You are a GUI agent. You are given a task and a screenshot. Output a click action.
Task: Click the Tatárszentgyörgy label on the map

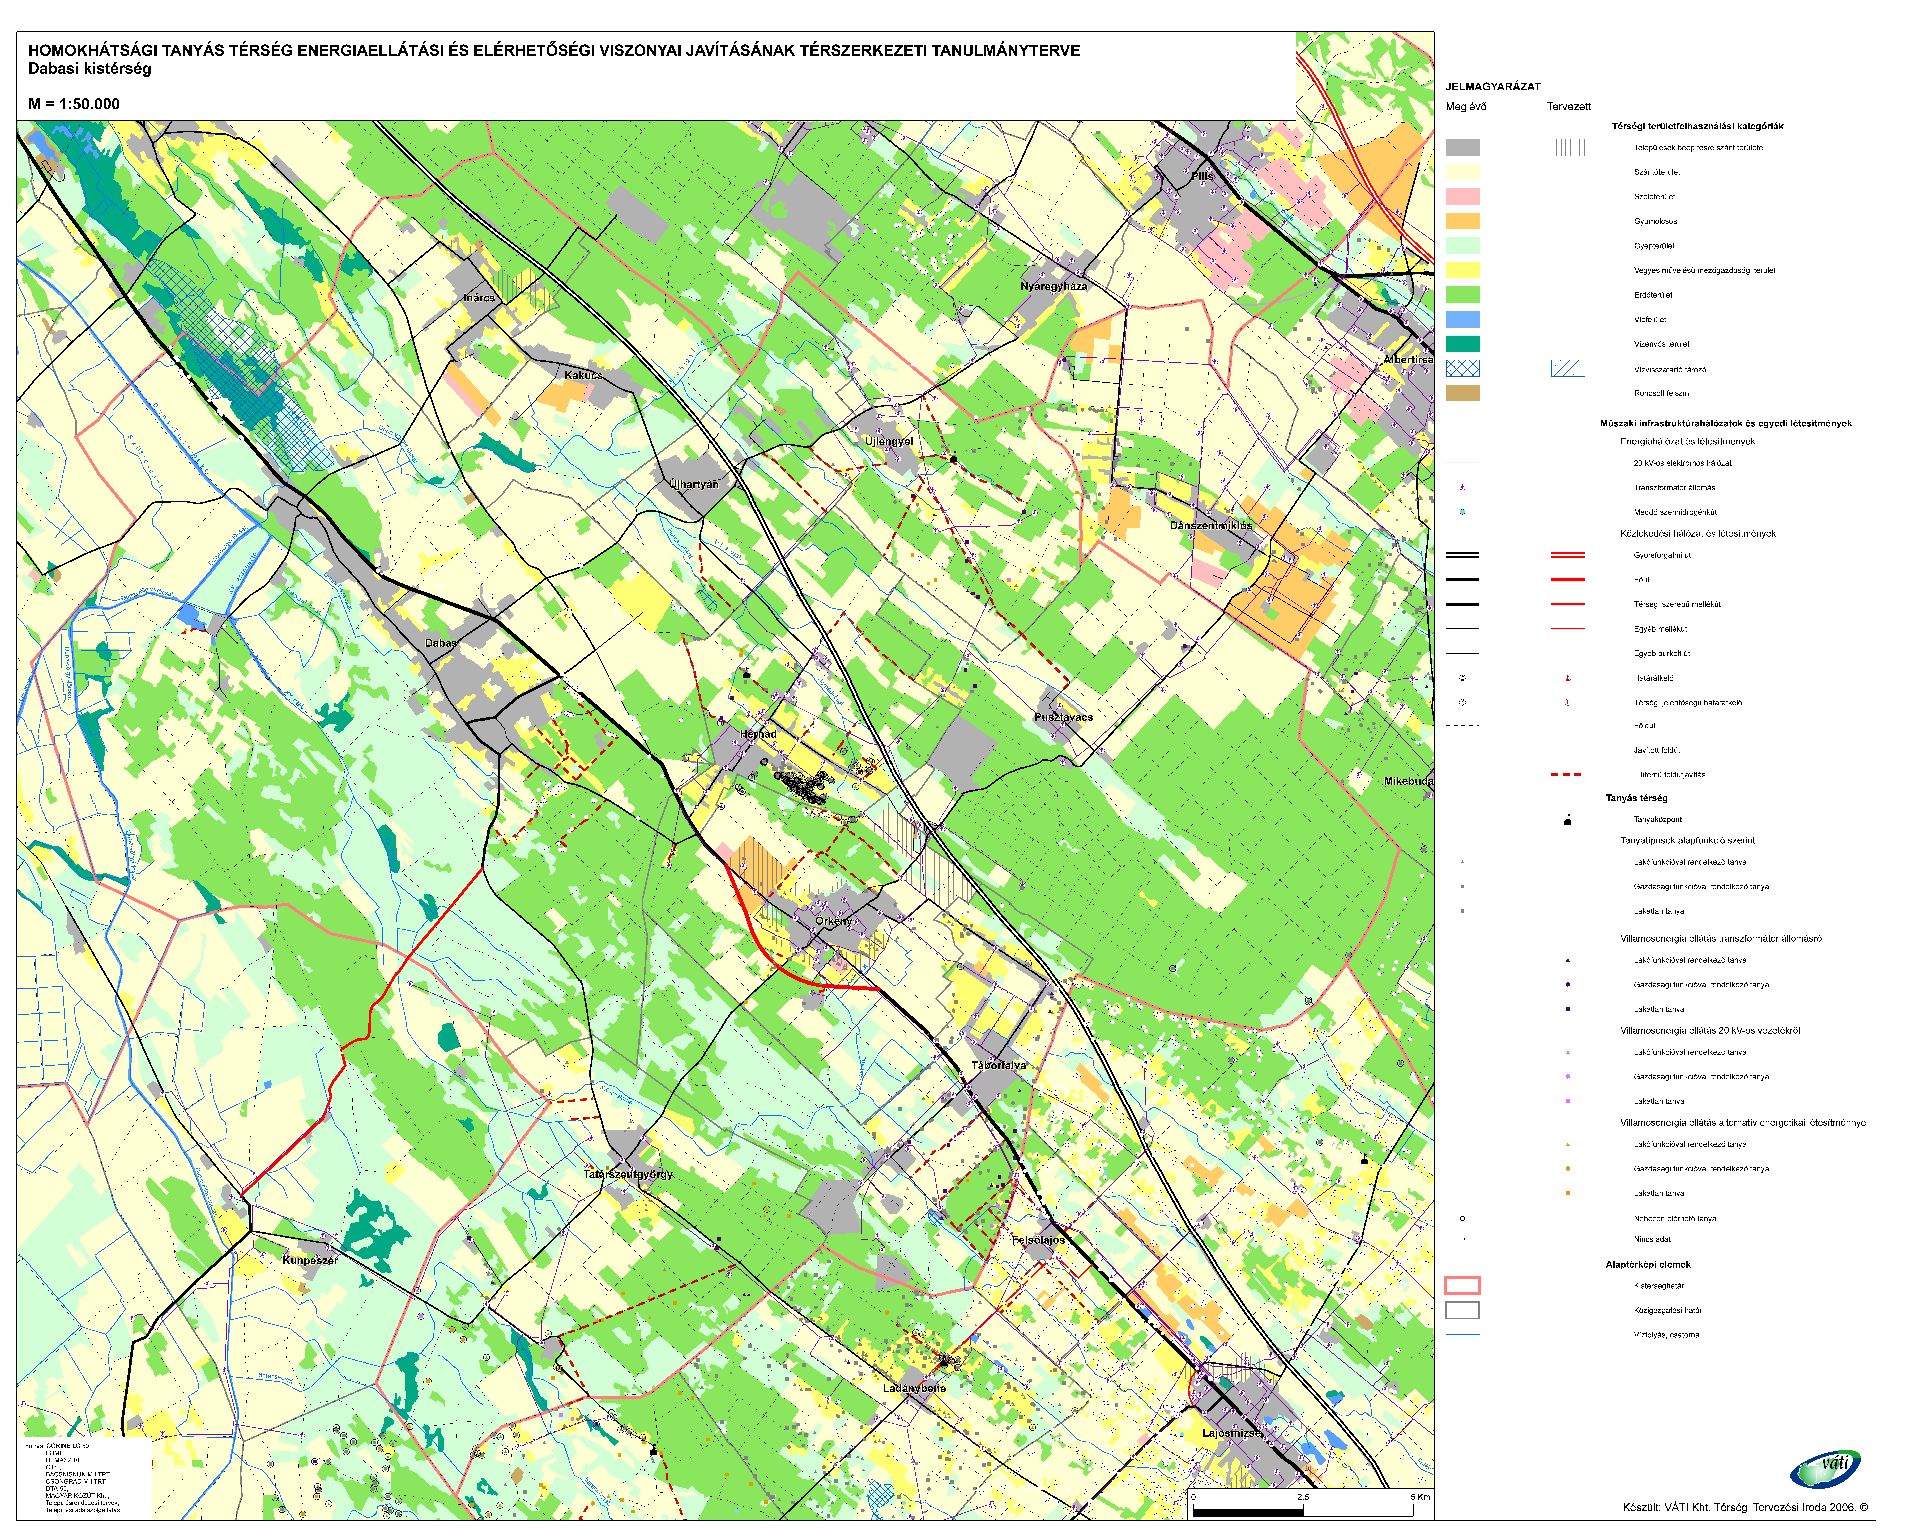[628, 1174]
